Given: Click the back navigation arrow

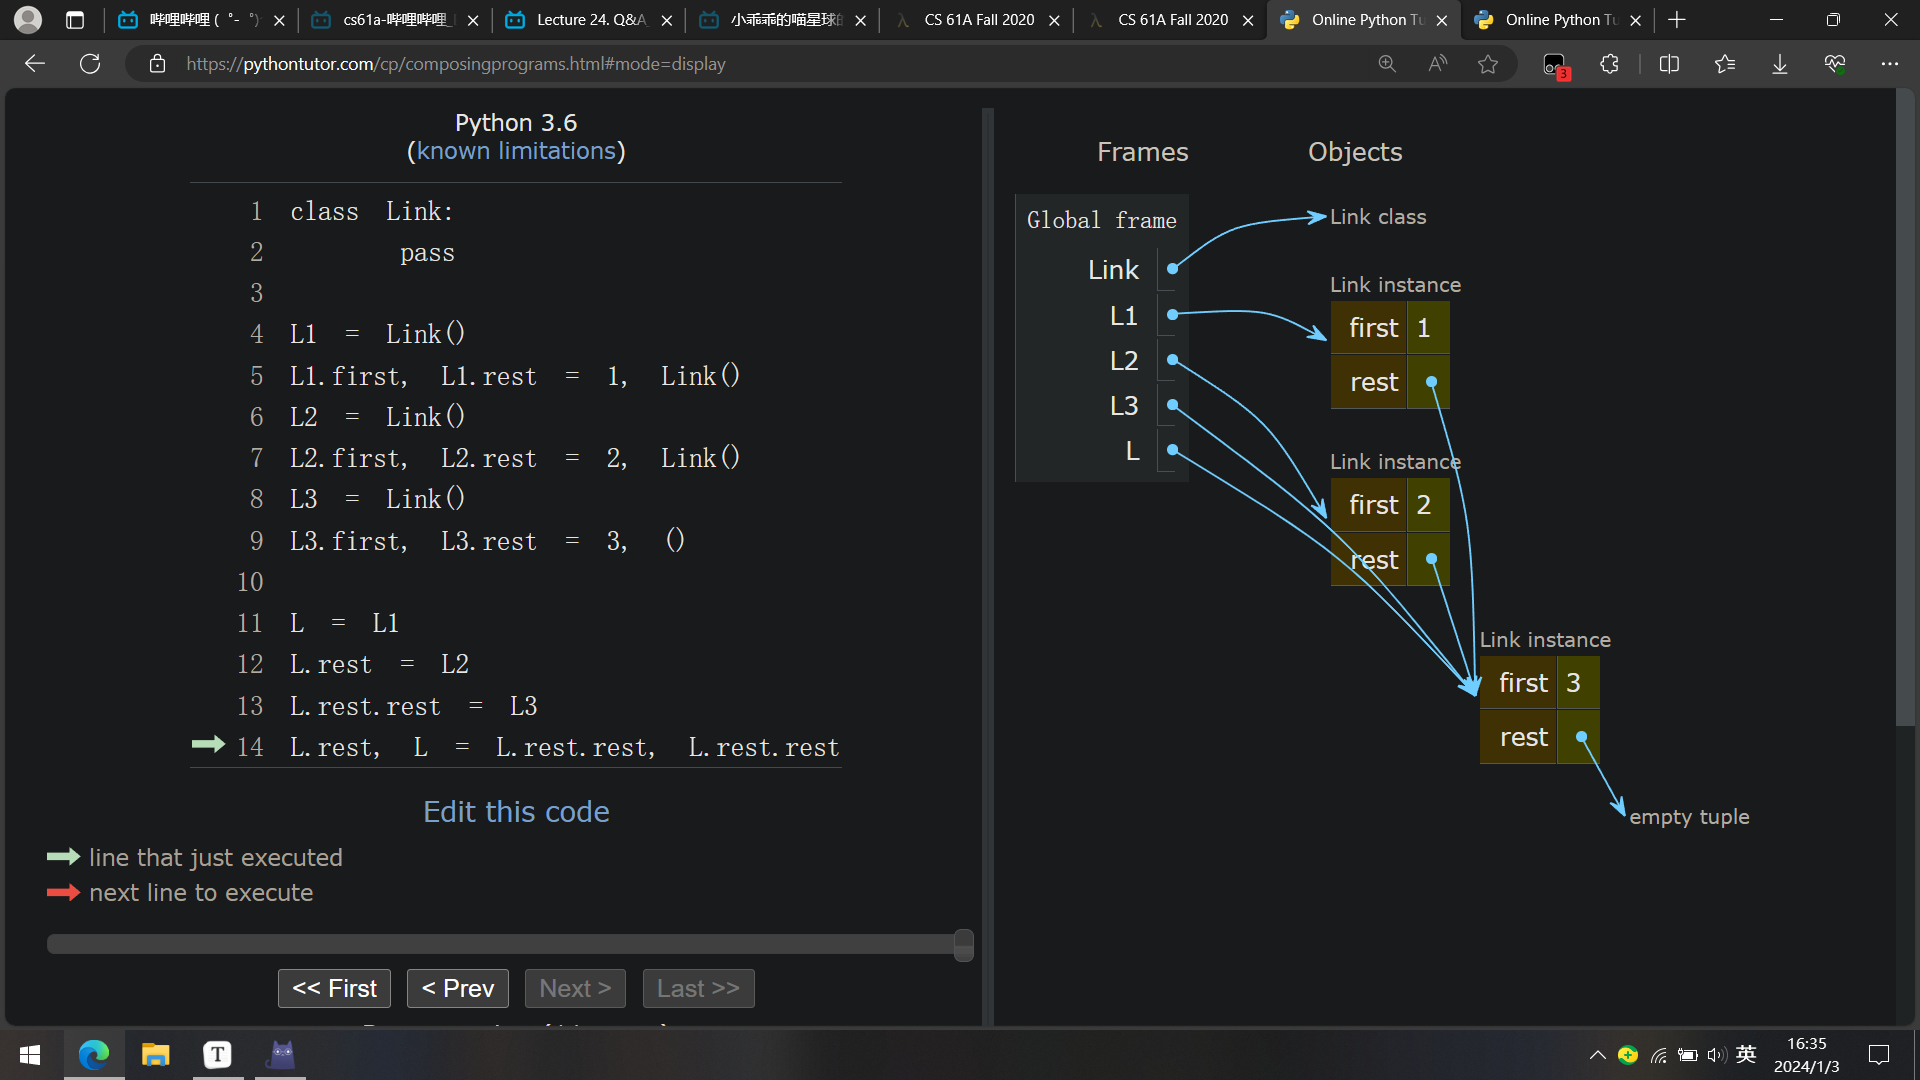Looking at the screenshot, I should tap(35, 64).
